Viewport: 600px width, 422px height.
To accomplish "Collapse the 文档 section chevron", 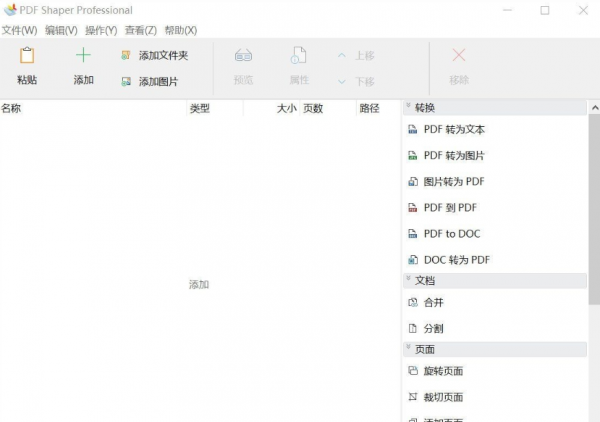I will pos(408,278).
